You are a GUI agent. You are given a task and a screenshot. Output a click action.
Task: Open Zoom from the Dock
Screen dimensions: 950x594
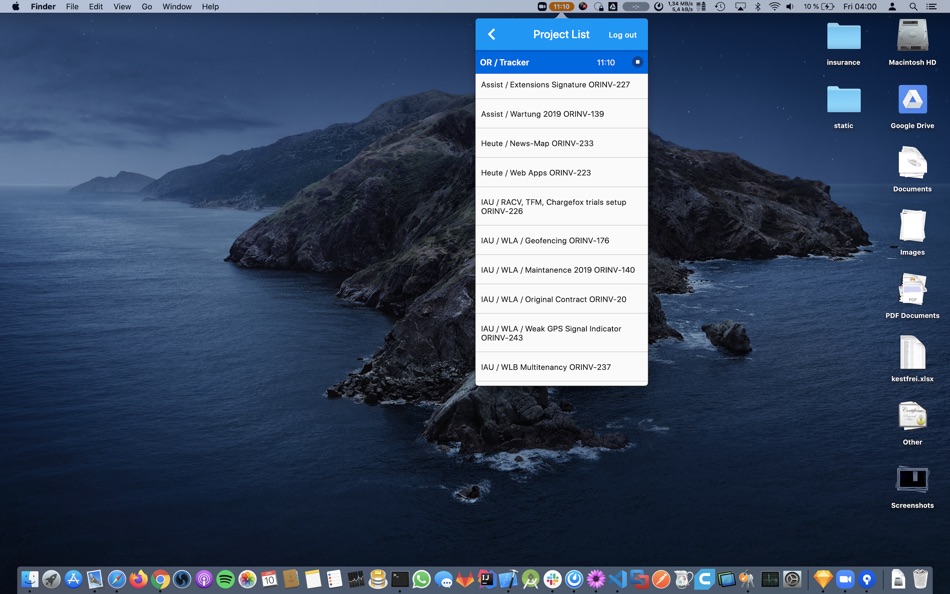845,579
